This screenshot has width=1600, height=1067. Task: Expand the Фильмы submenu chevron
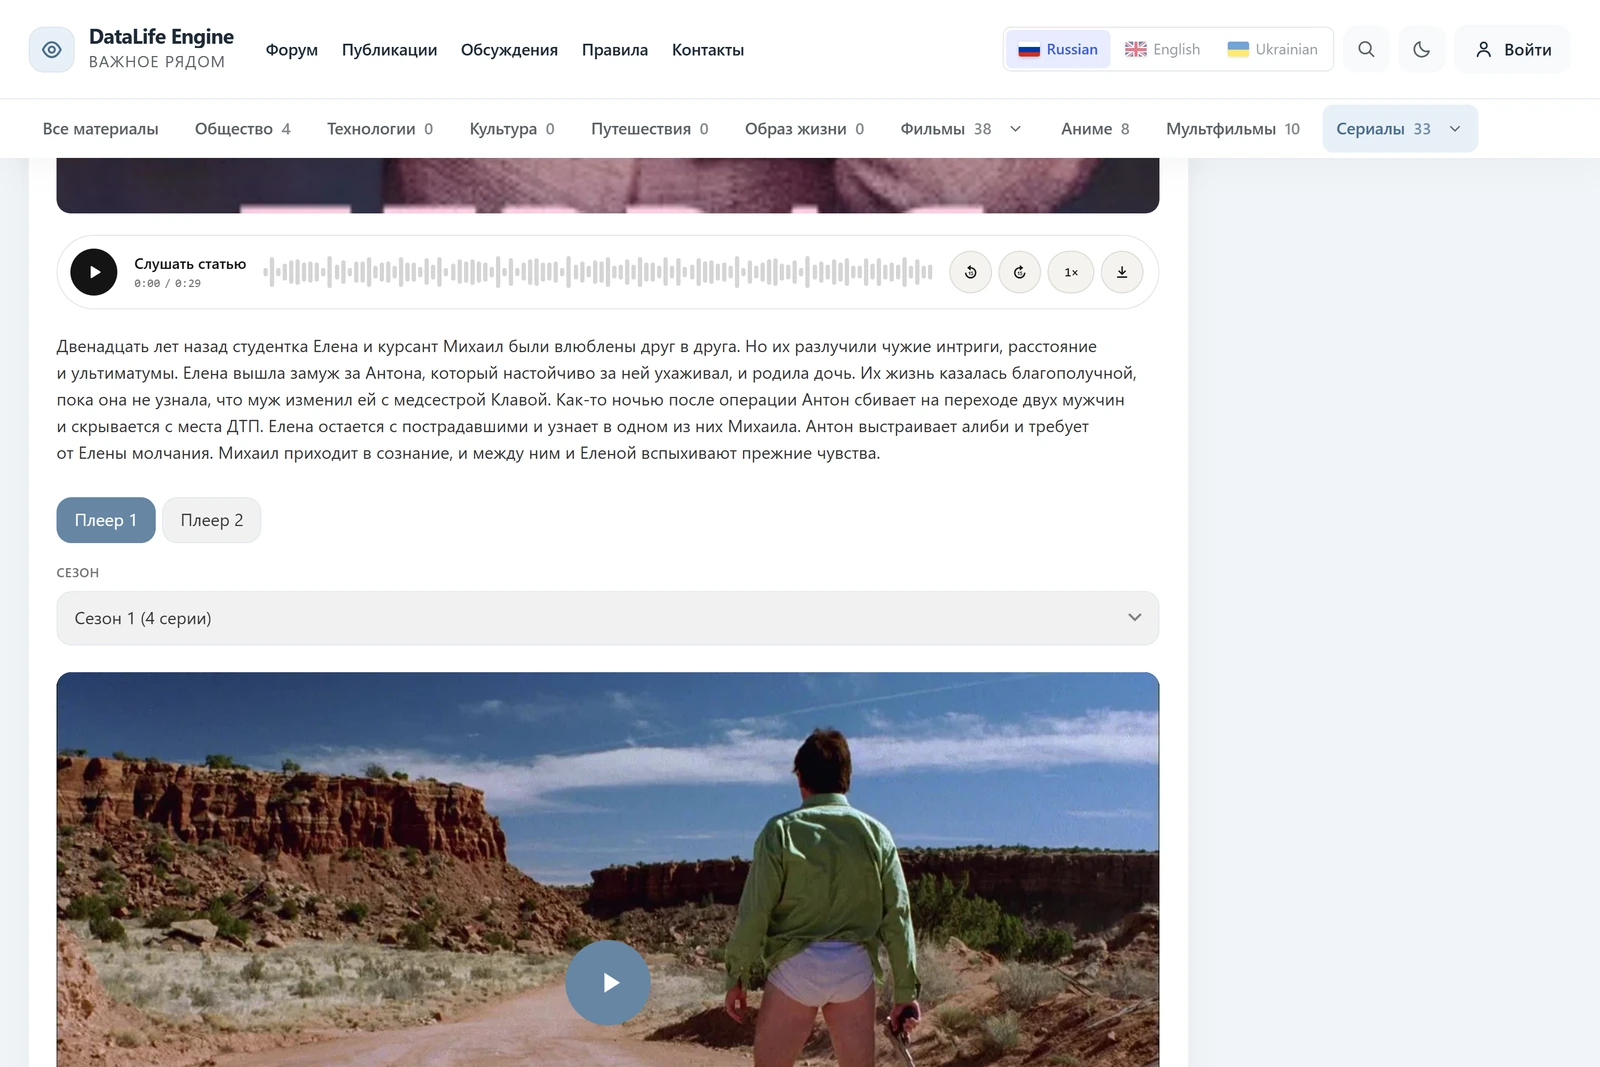click(1016, 129)
